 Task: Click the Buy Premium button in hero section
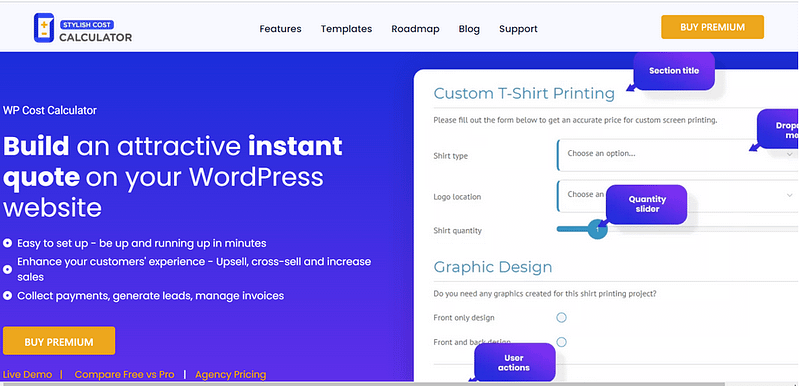click(x=59, y=341)
